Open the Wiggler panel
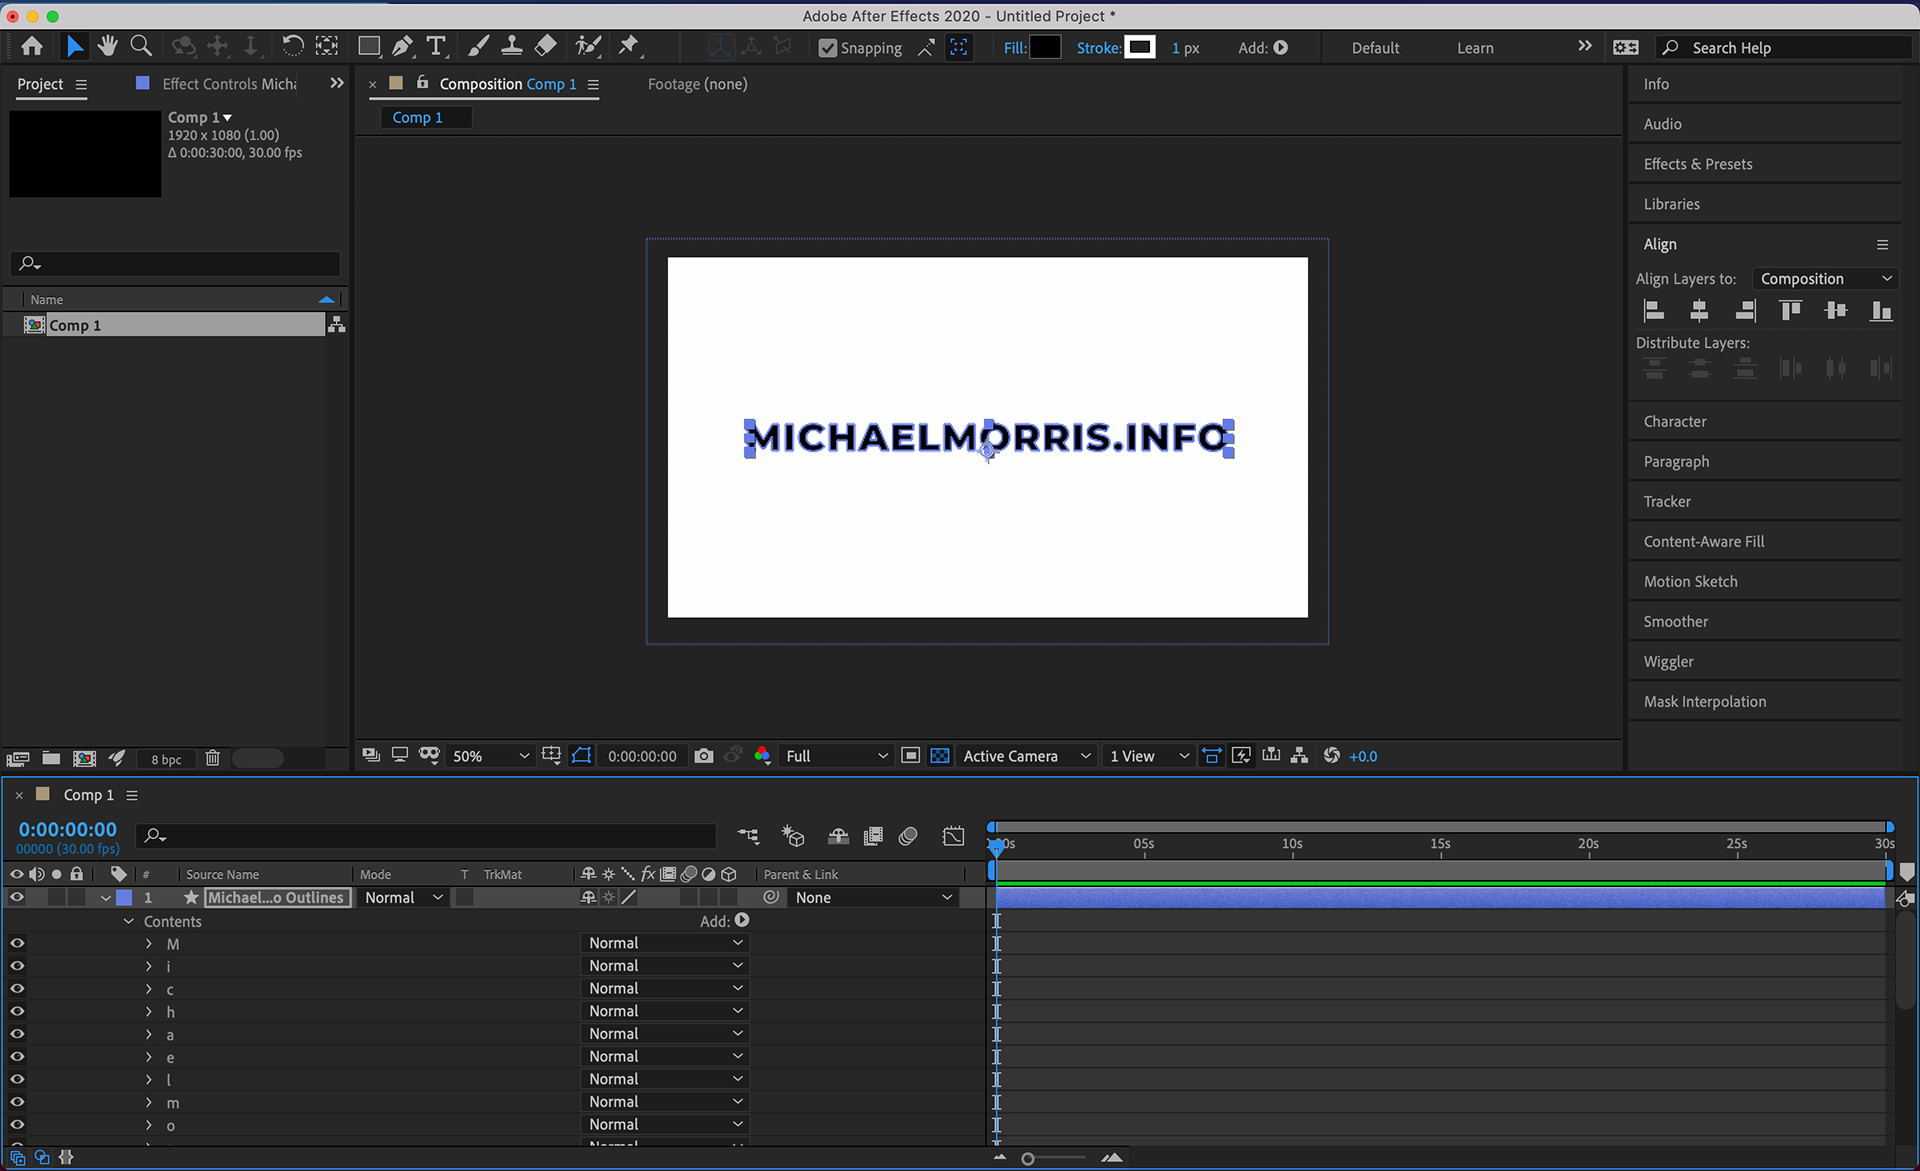This screenshot has height=1171, width=1920. [1669, 661]
